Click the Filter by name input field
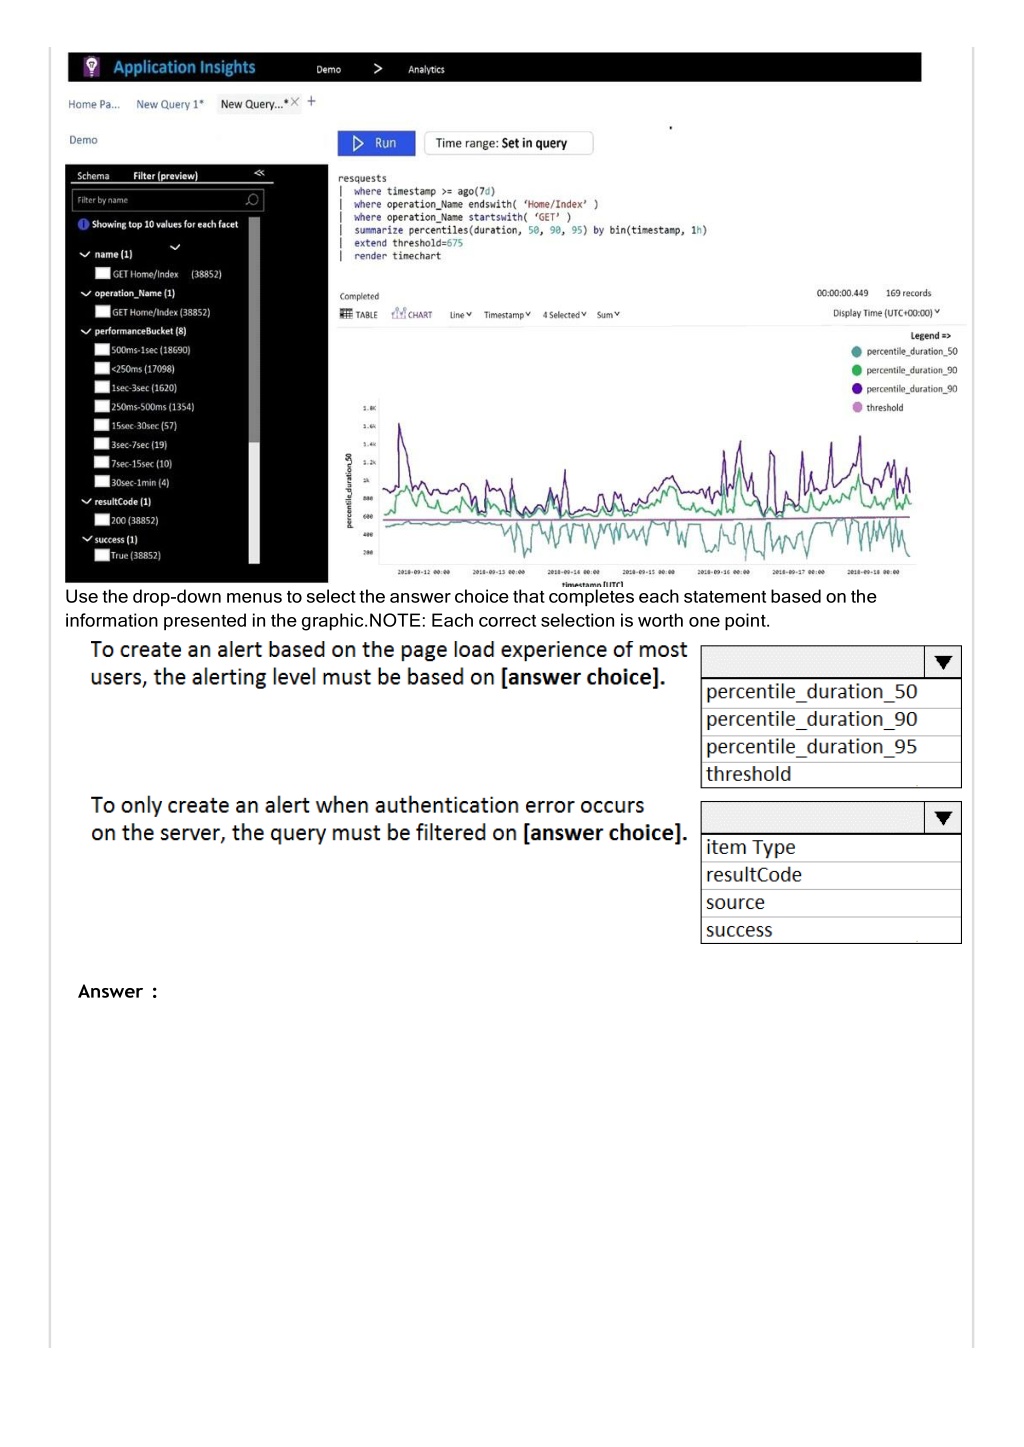The image size is (1024, 1447). click(168, 200)
